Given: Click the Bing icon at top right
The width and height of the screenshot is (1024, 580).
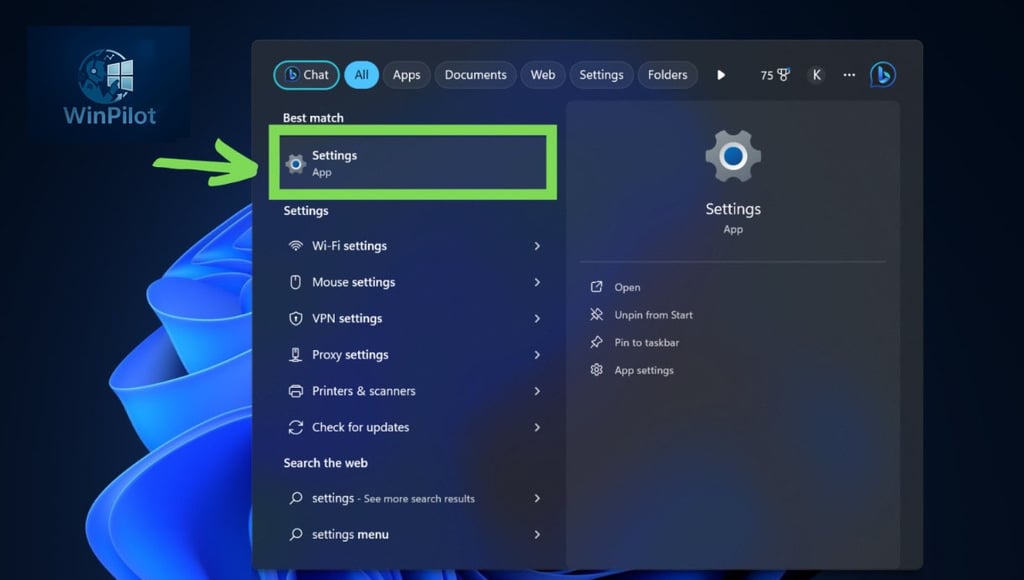Looking at the screenshot, I should 883,75.
